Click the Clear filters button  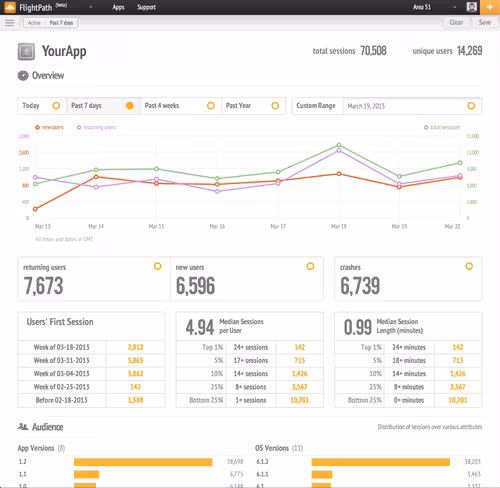456,22
